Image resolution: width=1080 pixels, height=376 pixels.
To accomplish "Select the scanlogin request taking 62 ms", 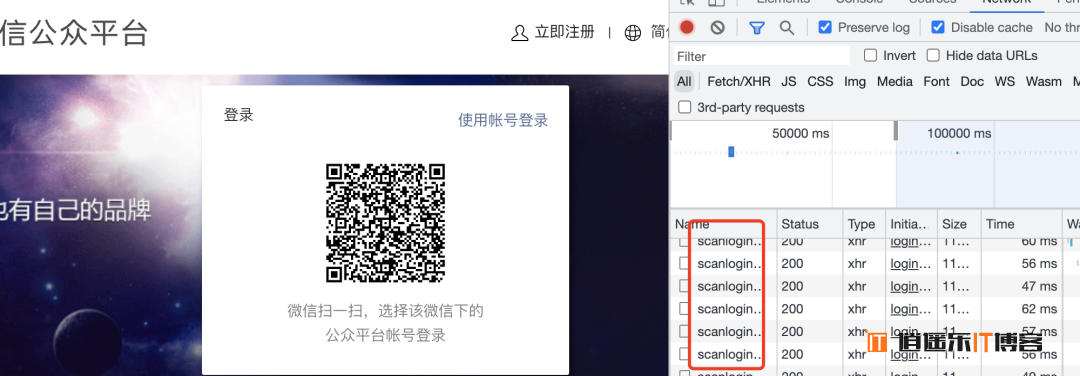I will coord(729,309).
